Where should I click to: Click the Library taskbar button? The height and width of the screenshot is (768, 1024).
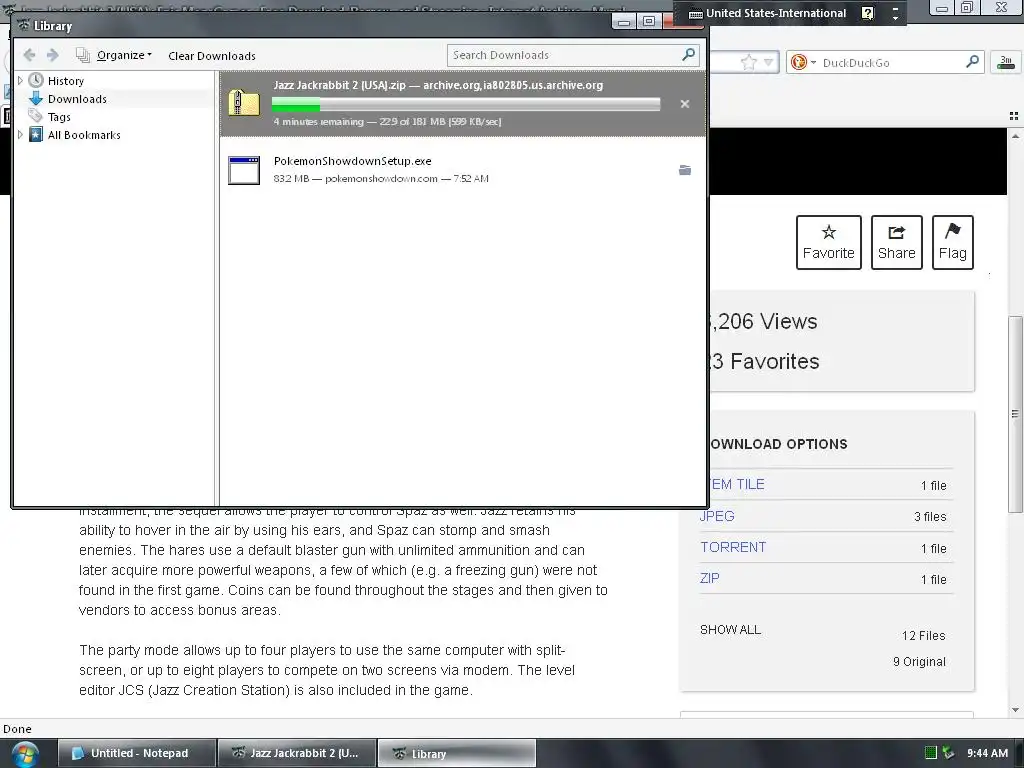click(x=457, y=753)
